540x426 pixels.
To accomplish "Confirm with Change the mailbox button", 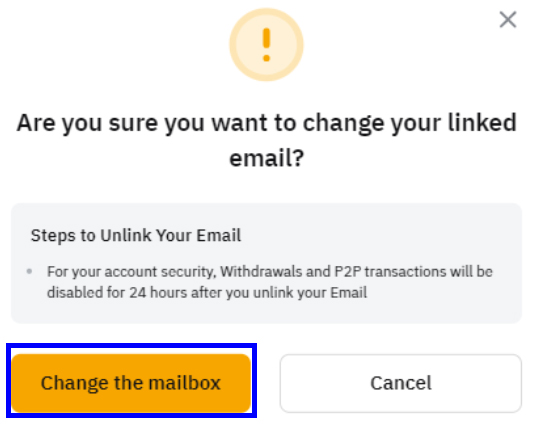I will click(x=131, y=383).
